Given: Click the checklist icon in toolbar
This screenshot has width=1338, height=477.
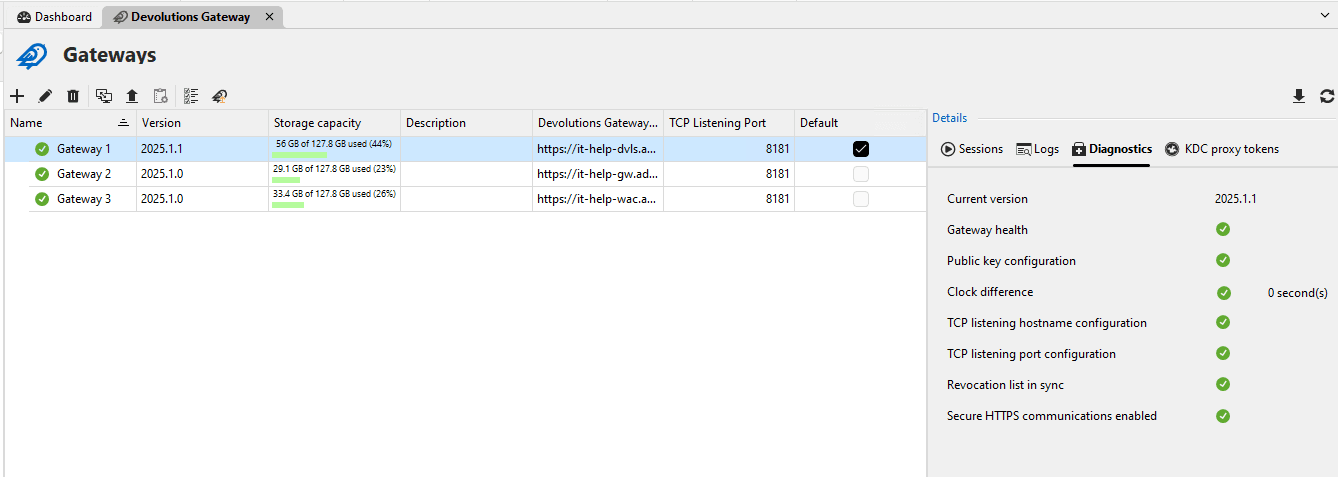Looking at the screenshot, I should pos(191,96).
